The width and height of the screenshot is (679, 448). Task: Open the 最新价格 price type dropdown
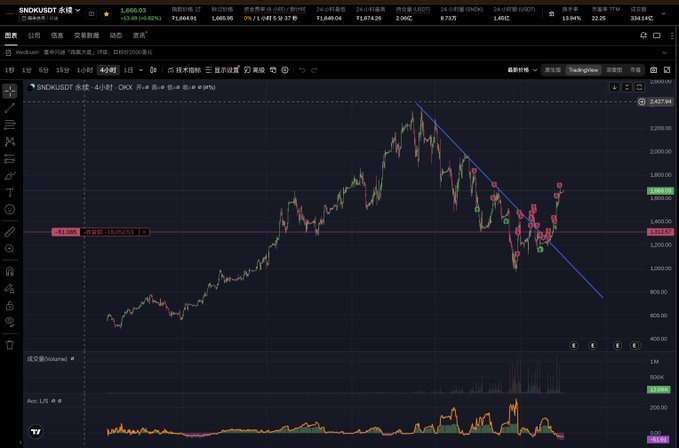click(522, 70)
